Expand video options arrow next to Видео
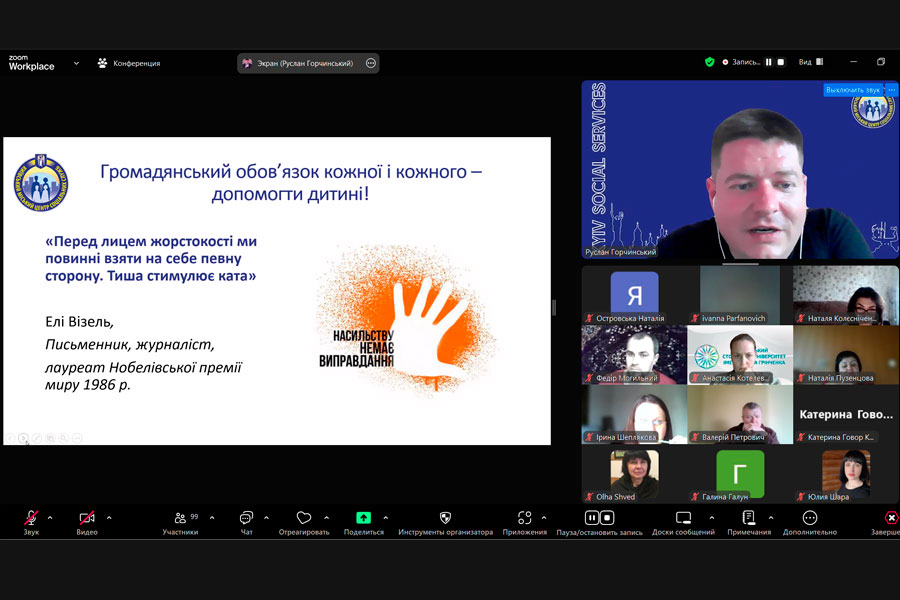The image size is (900, 600). (x=109, y=518)
